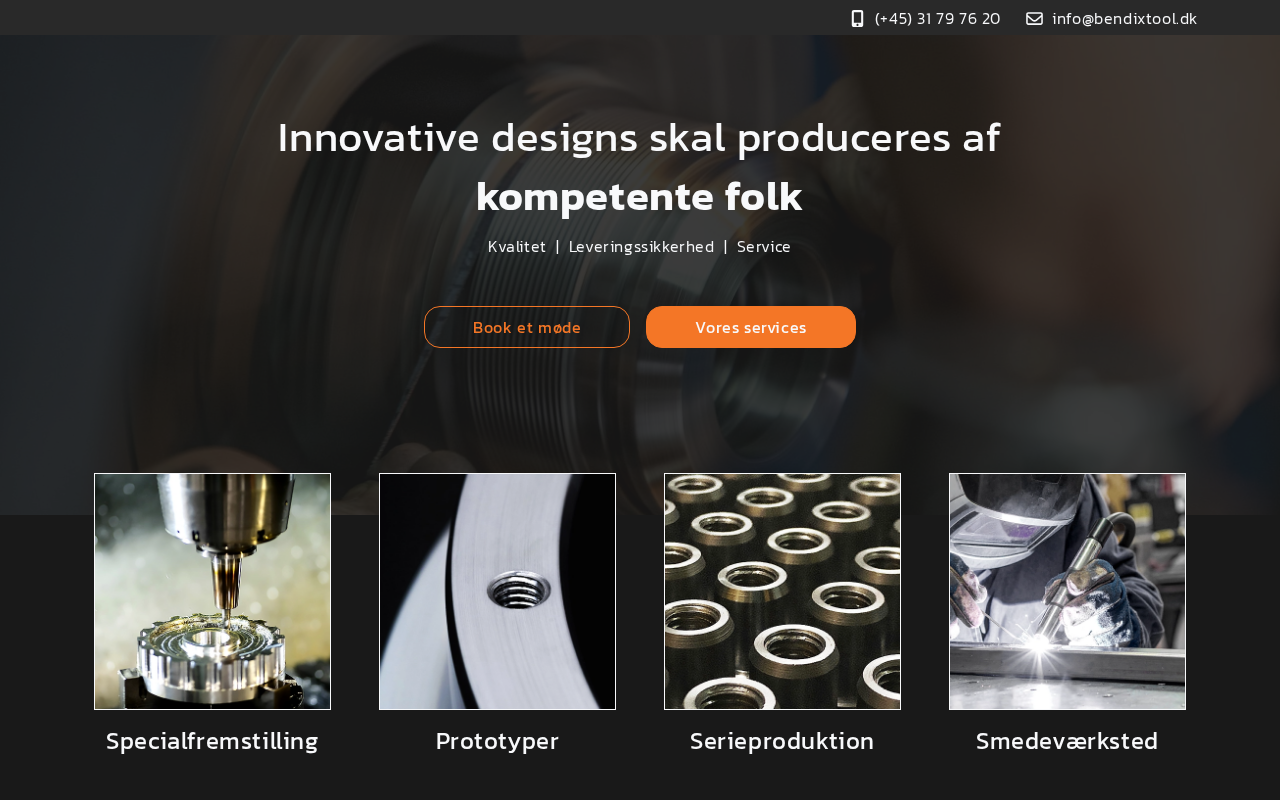Viewport: 1280px width, 800px height.
Task: Click the mobile phone icon in top bar
Action: pos(857,18)
